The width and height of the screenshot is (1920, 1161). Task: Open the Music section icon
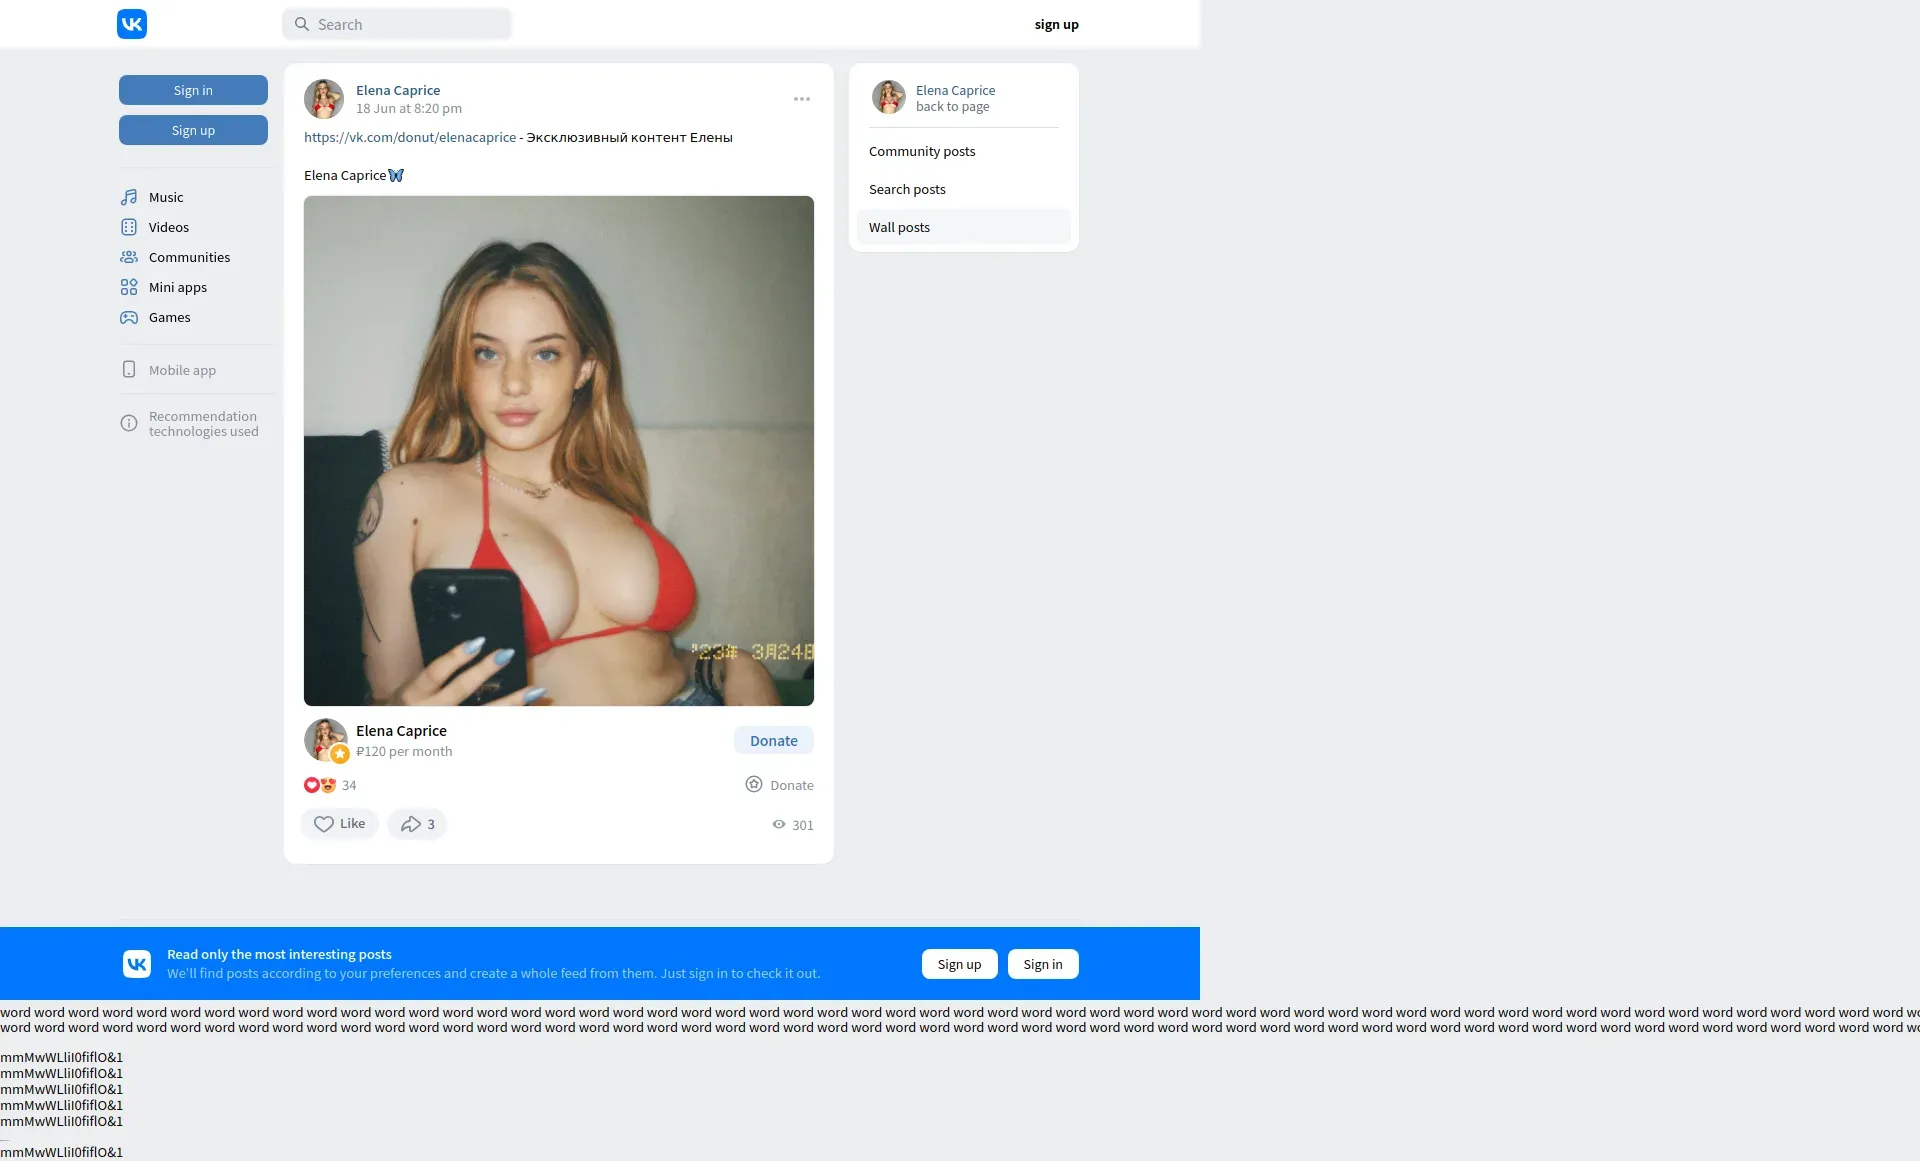pyautogui.click(x=129, y=197)
